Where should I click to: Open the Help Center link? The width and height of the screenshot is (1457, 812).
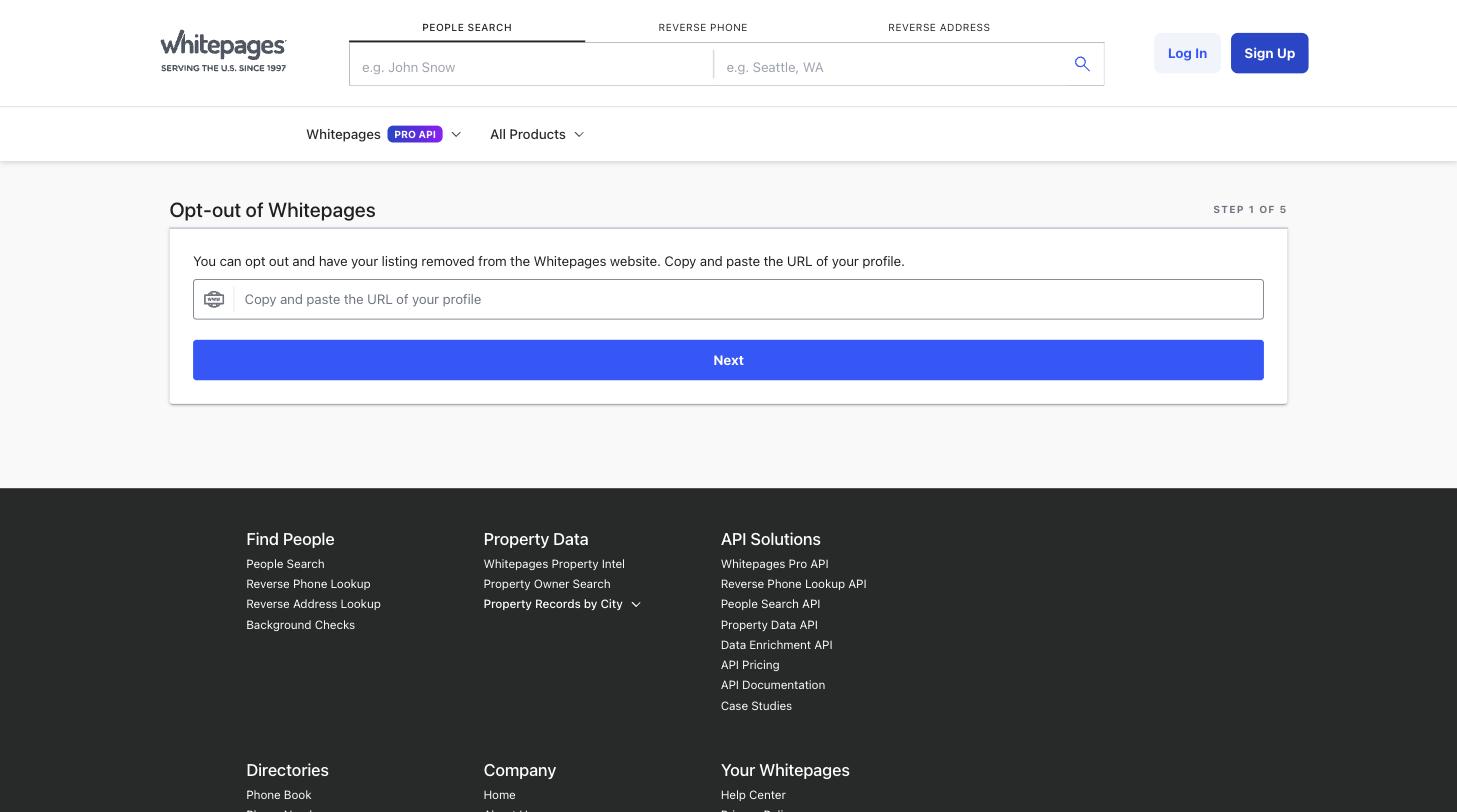click(x=753, y=795)
